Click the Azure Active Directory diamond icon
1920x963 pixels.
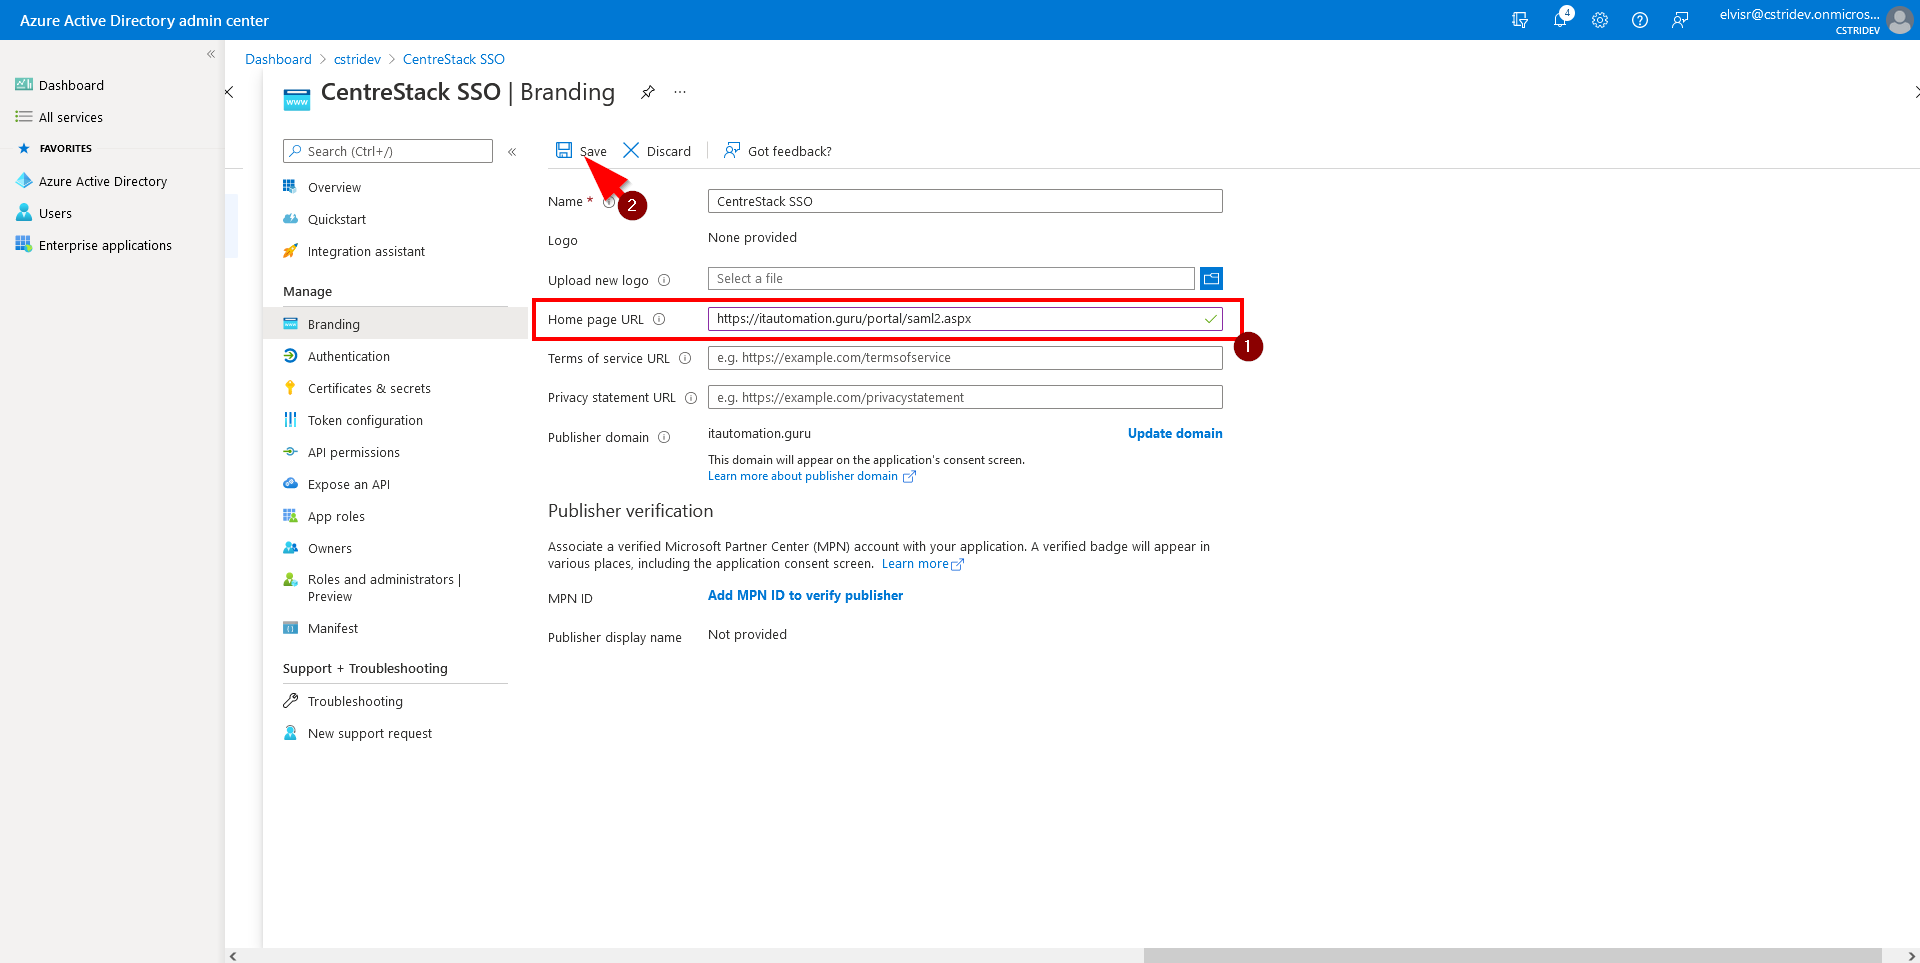point(24,181)
